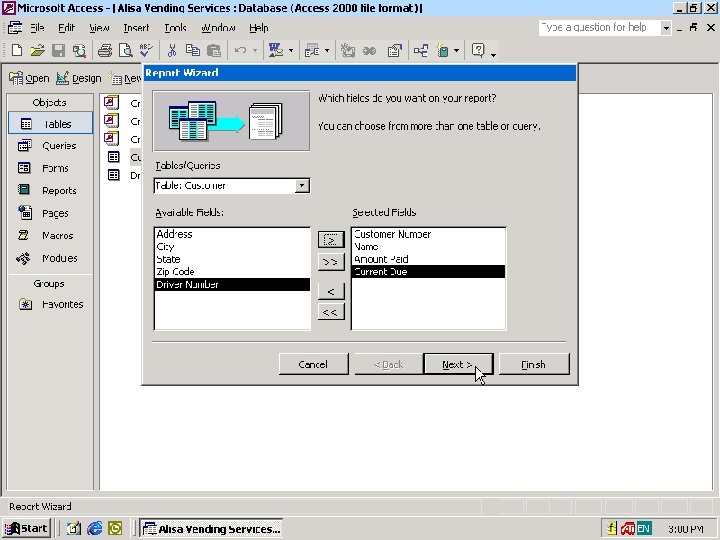Screen dimensions: 720x540
Task: Open the File menu
Action: (x=37, y=28)
